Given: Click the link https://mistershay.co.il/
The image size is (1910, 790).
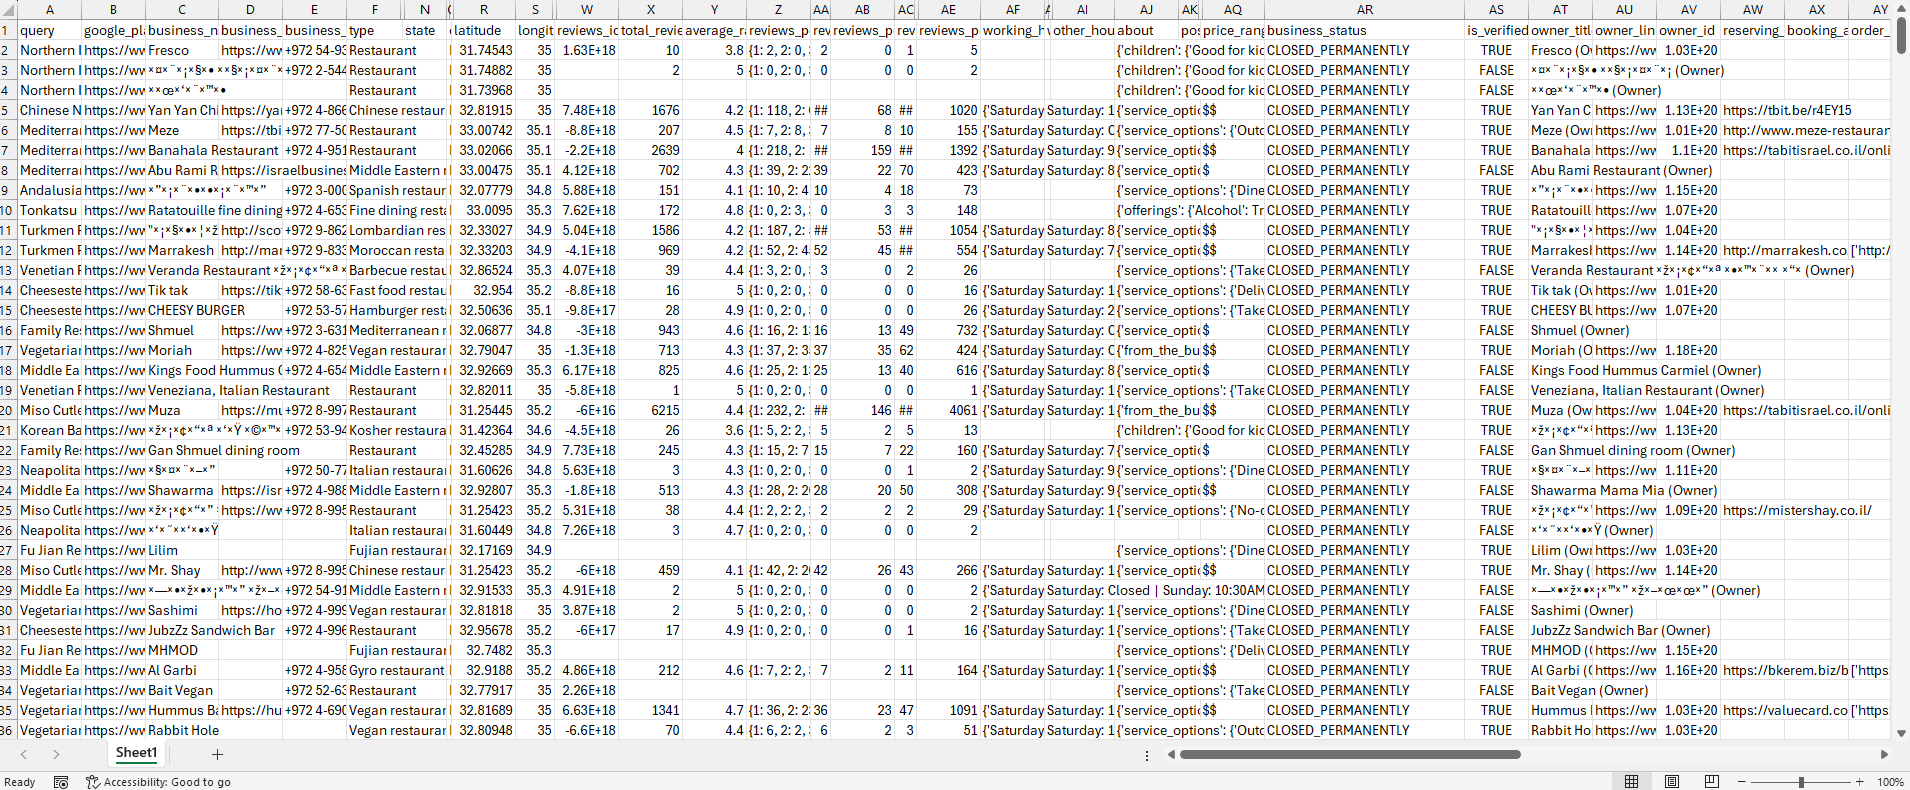Looking at the screenshot, I should [x=1797, y=510].
